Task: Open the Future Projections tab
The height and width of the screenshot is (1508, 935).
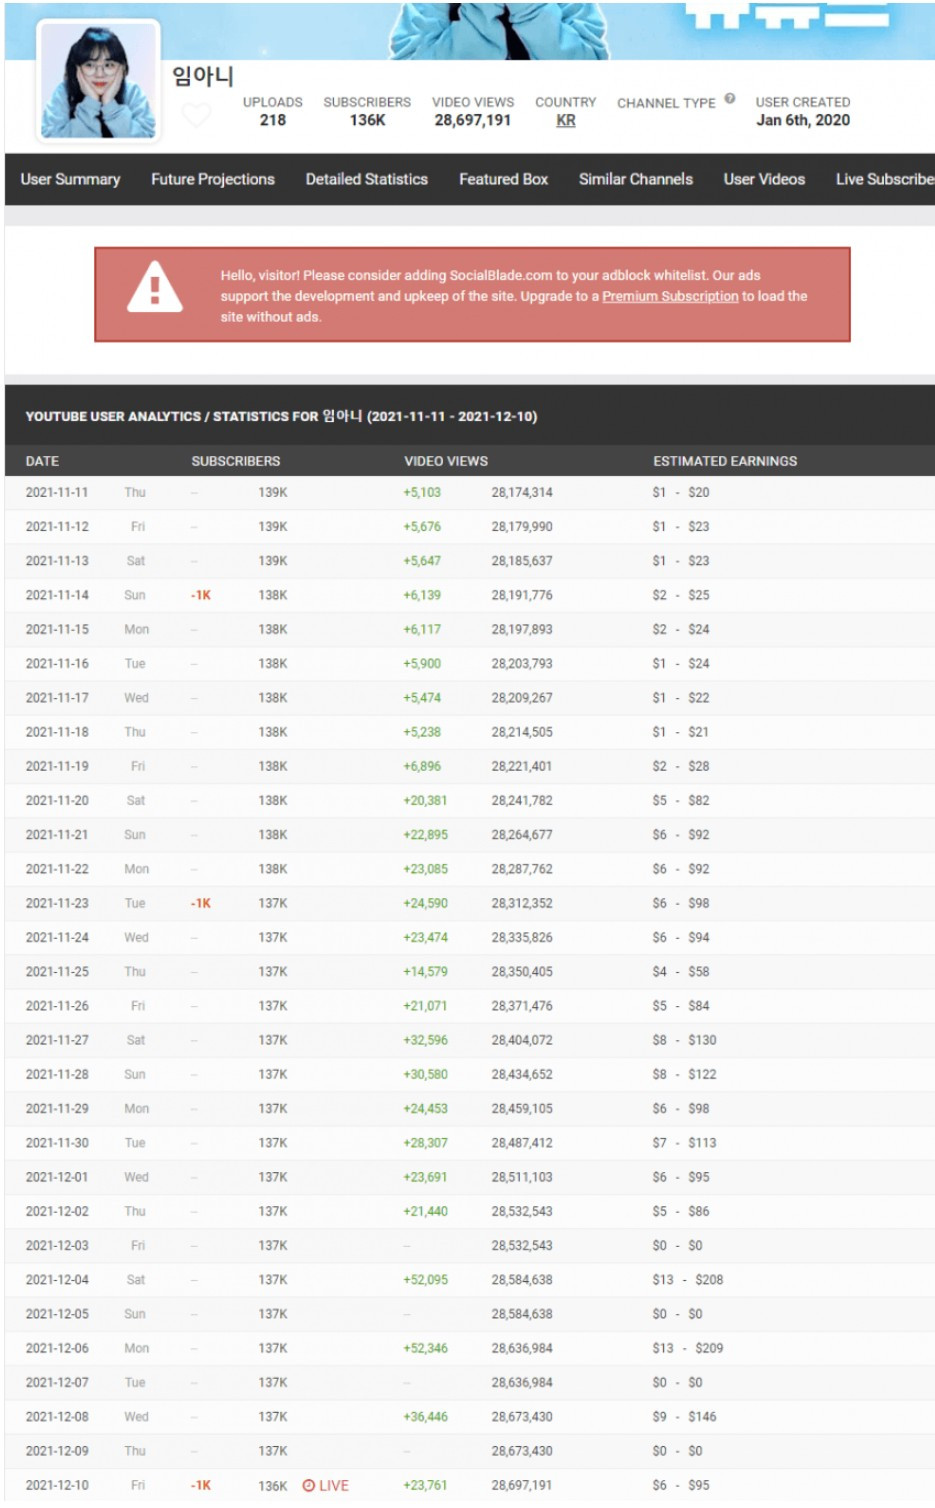Action: (213, 179)
